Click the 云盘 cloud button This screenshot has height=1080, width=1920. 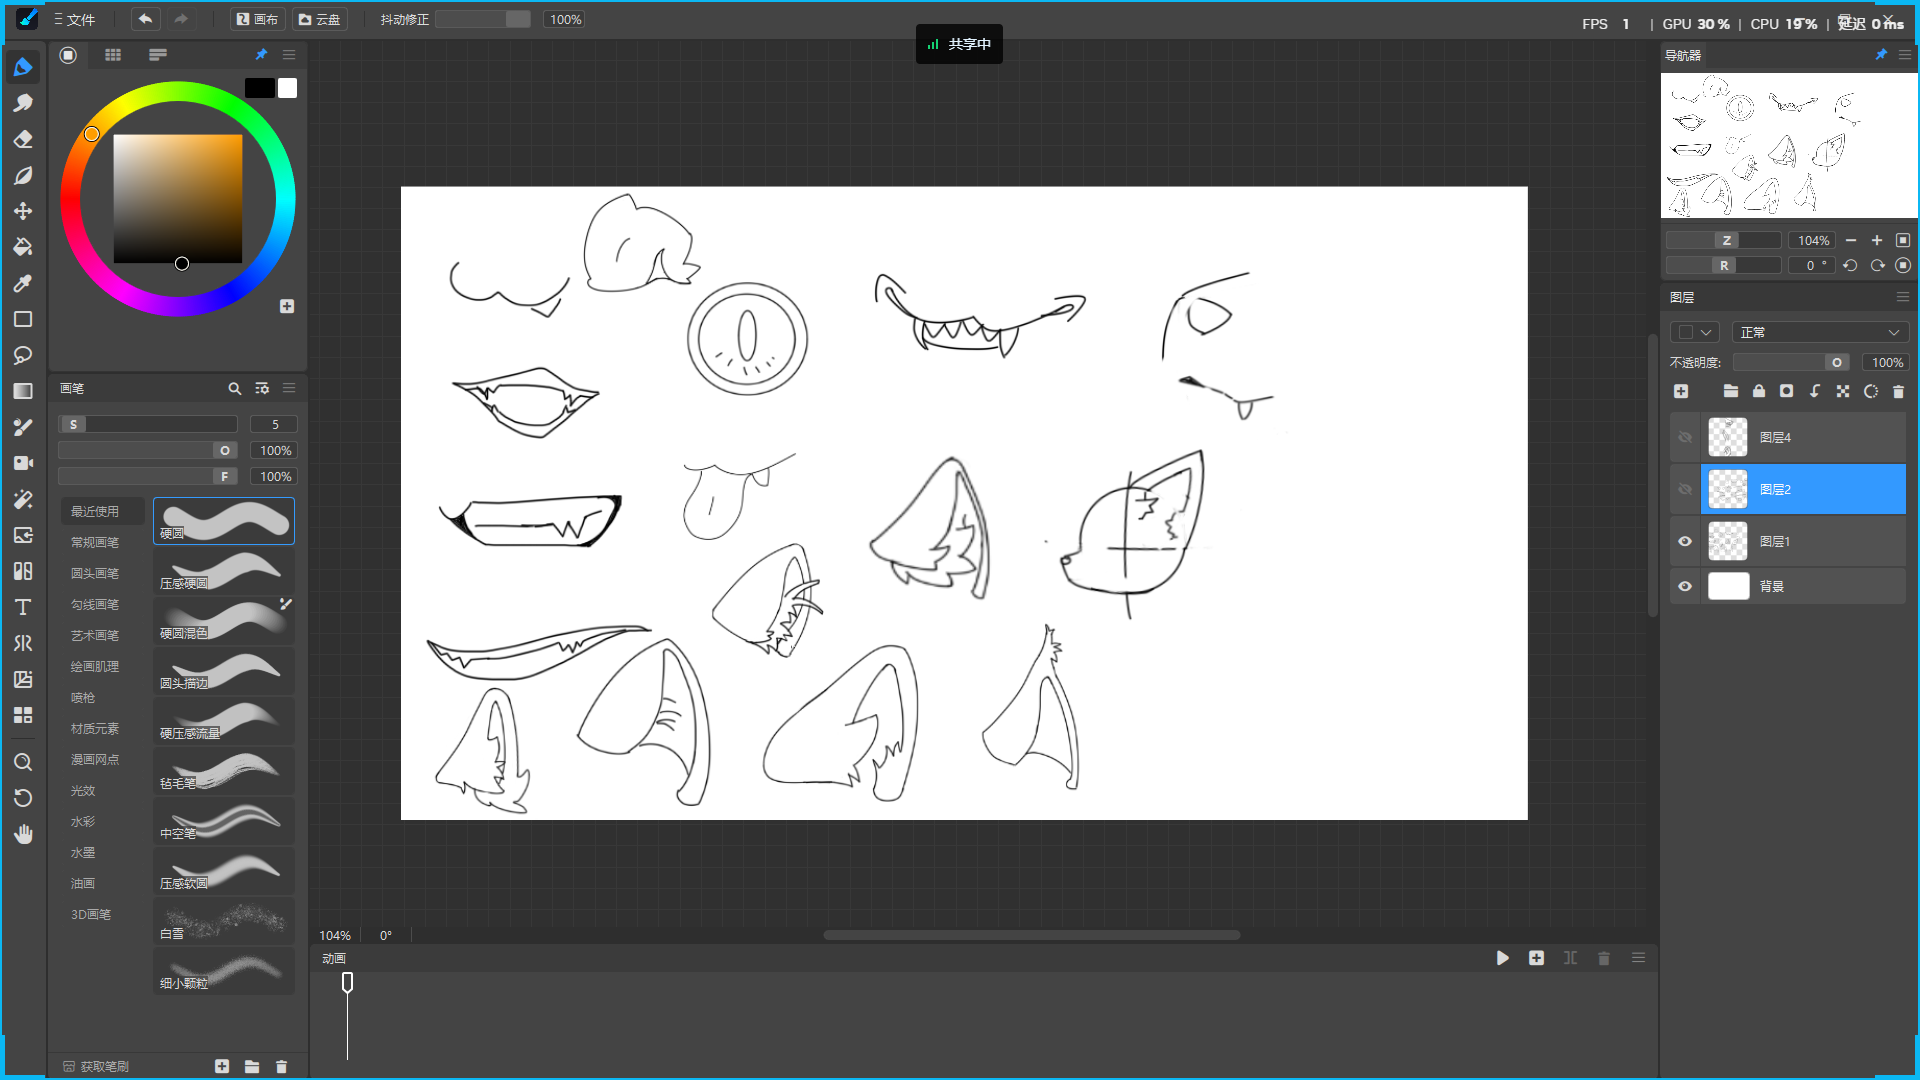(x=320, y=19)
